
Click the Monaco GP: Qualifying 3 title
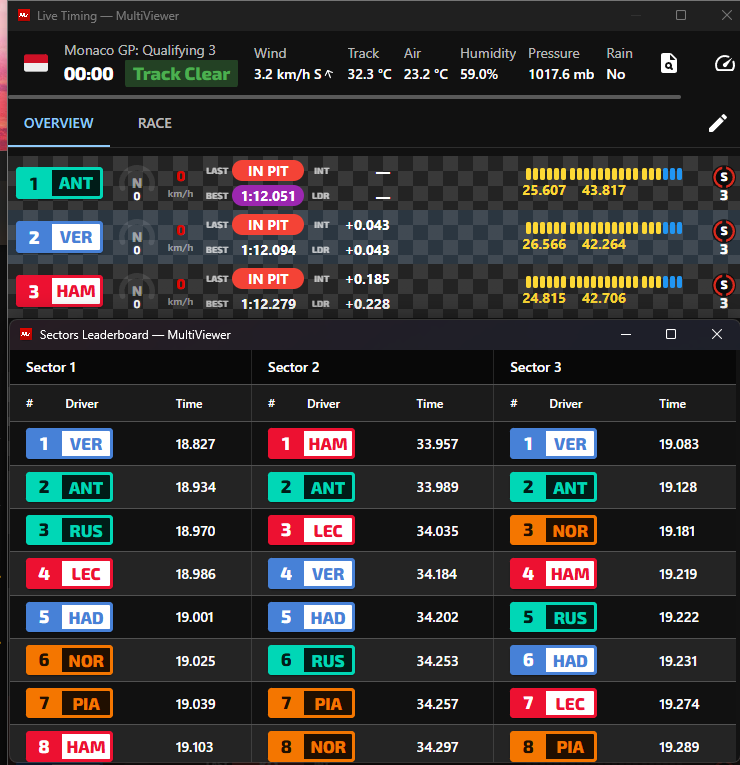[x=140, y=50]
